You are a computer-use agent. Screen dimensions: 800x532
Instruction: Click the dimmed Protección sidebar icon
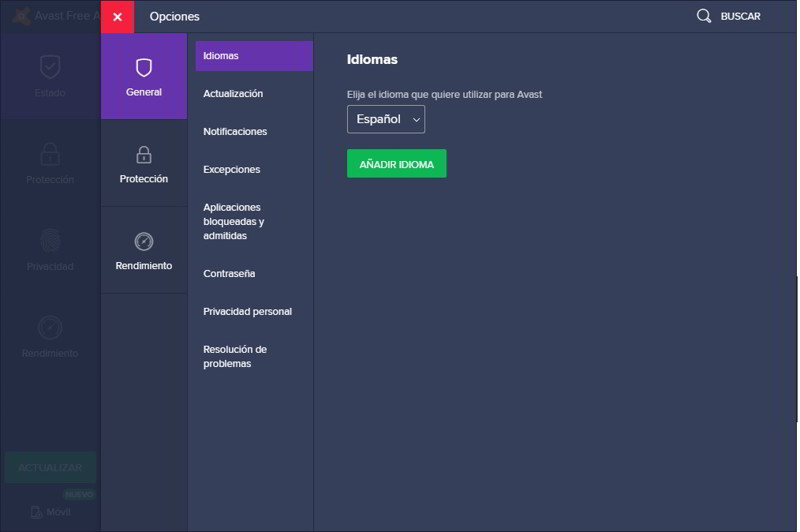click(50, 154)
